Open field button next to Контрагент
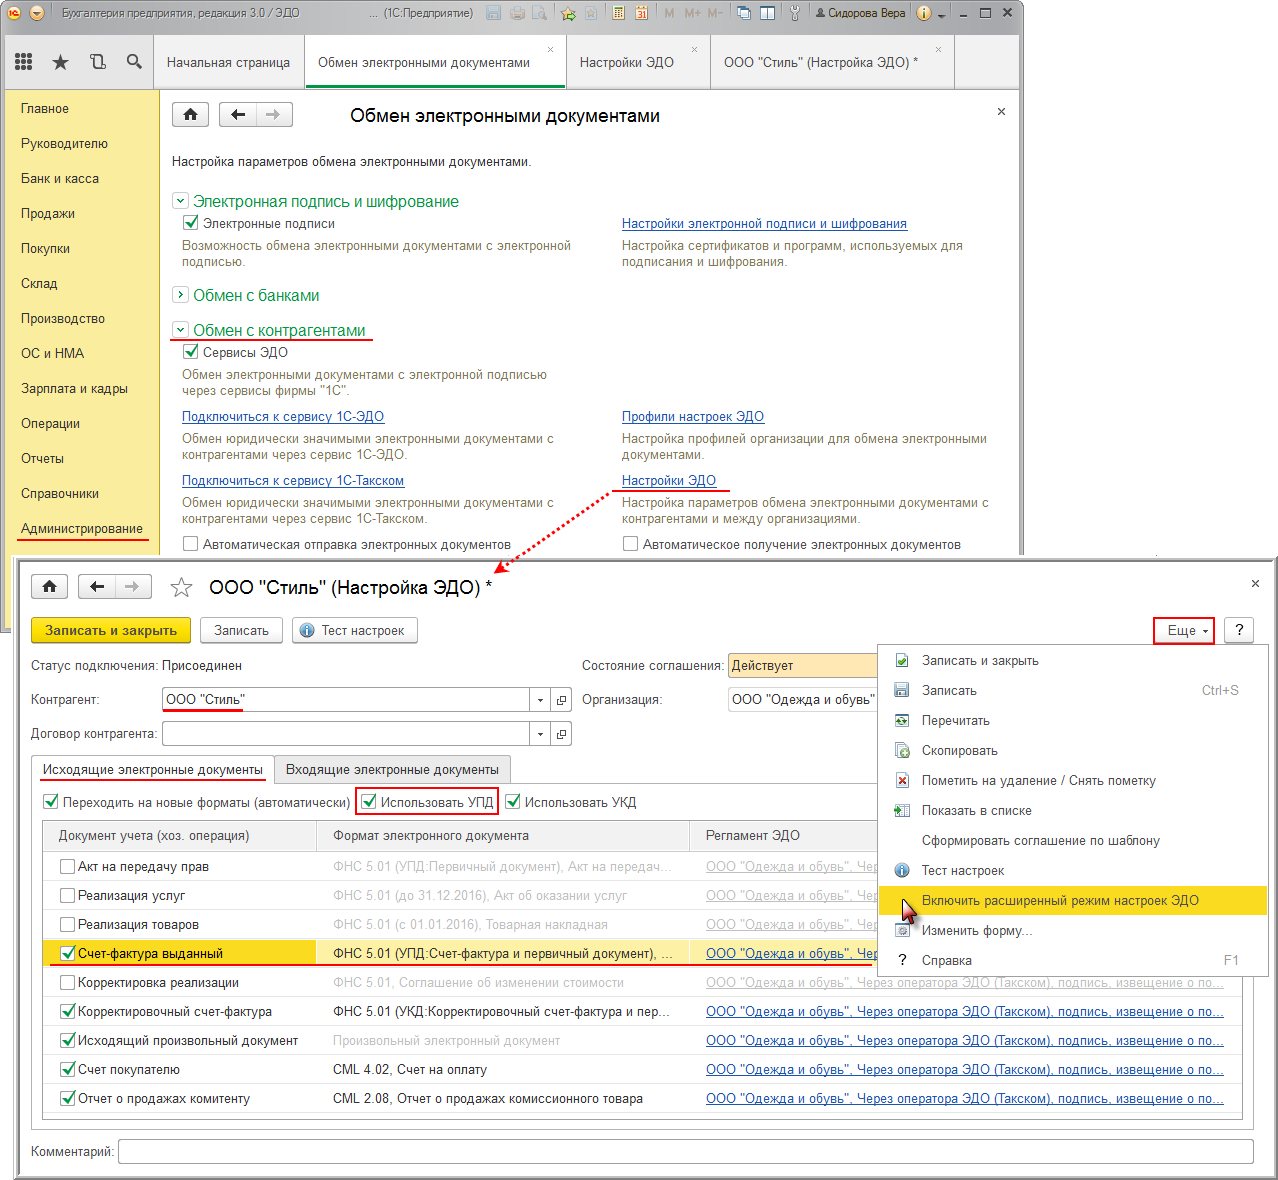Image resolution: width=1278 pixels, height=1180 pixels. click(561, 700)
